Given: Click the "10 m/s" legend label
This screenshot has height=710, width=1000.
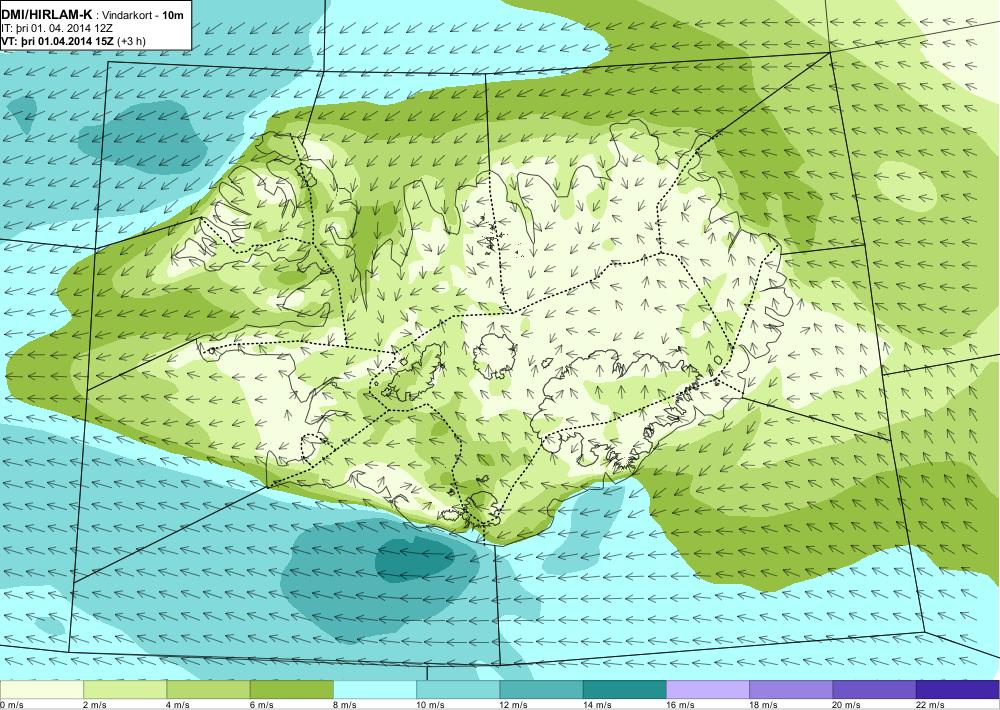Looking at the screenshot, I should 430,705.
